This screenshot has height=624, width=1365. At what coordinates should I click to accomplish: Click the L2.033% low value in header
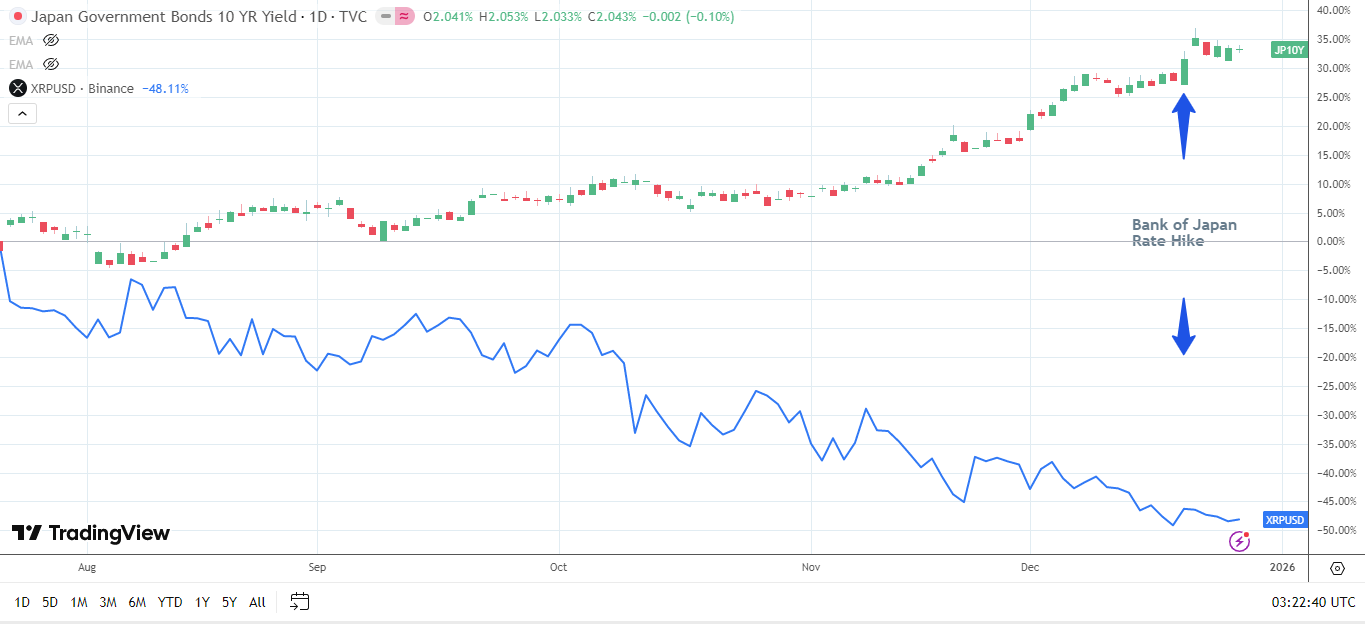click(556, 17)
